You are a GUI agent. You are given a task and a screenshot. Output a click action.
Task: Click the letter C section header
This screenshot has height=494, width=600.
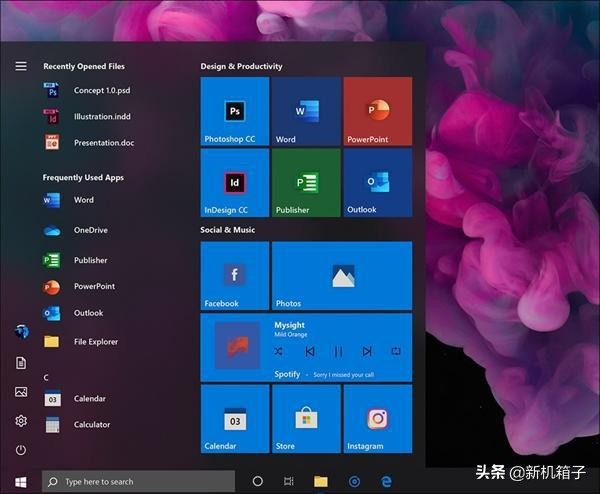coord(46,378)
